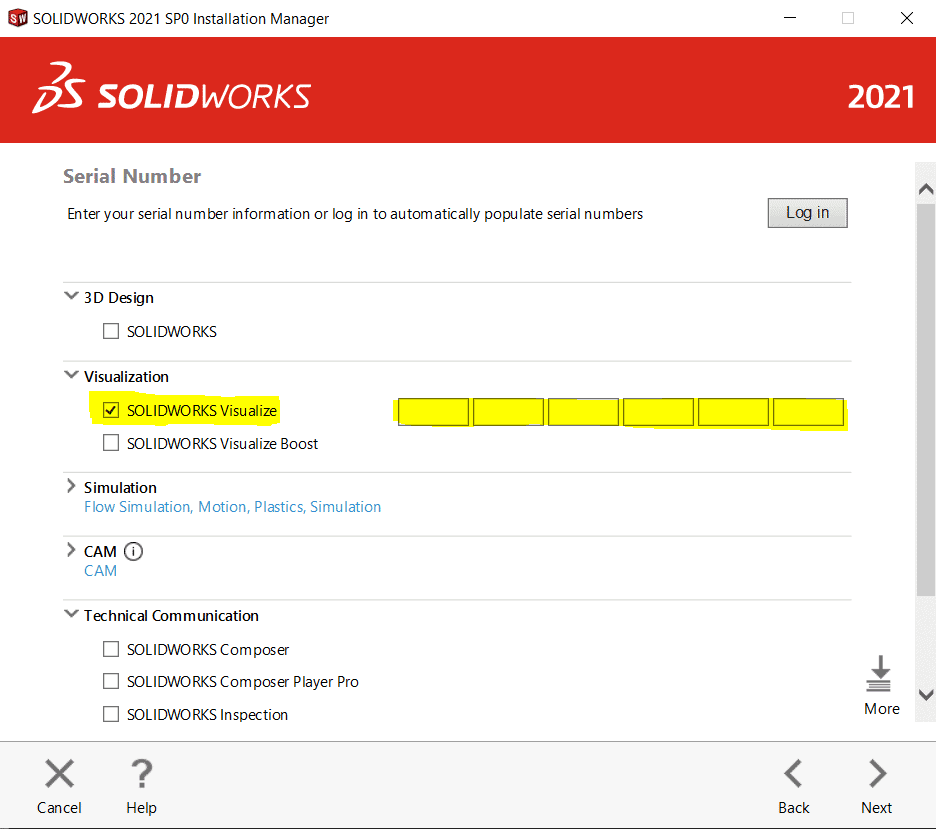
Task: Check the SOLIDWORKS Inspection checkbox
Action: click(111, 714)
